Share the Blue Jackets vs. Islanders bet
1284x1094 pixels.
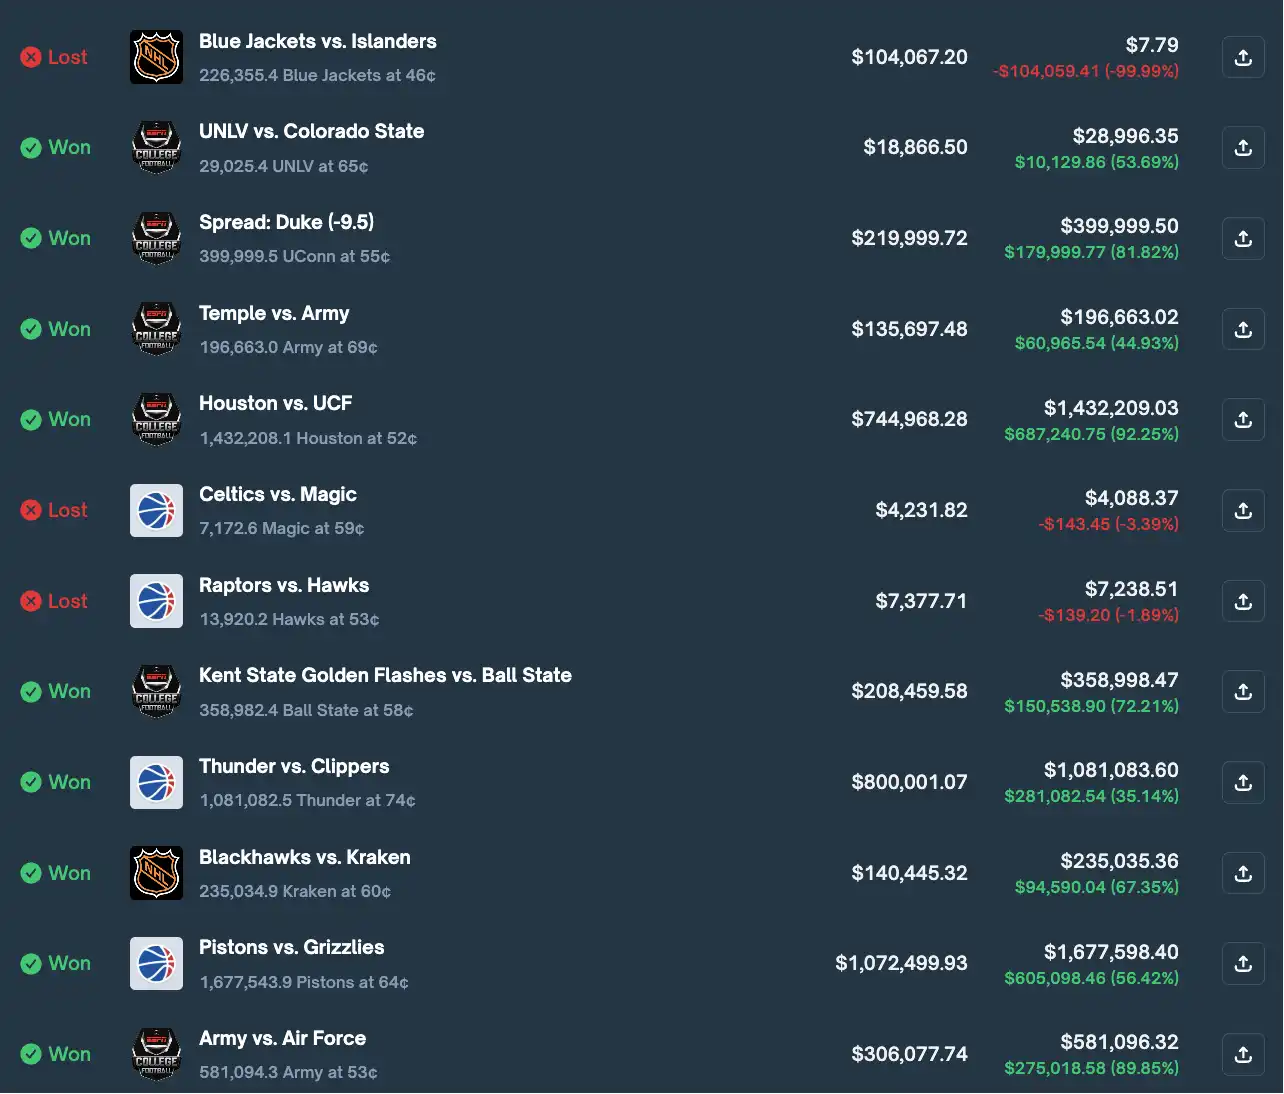1243,57
